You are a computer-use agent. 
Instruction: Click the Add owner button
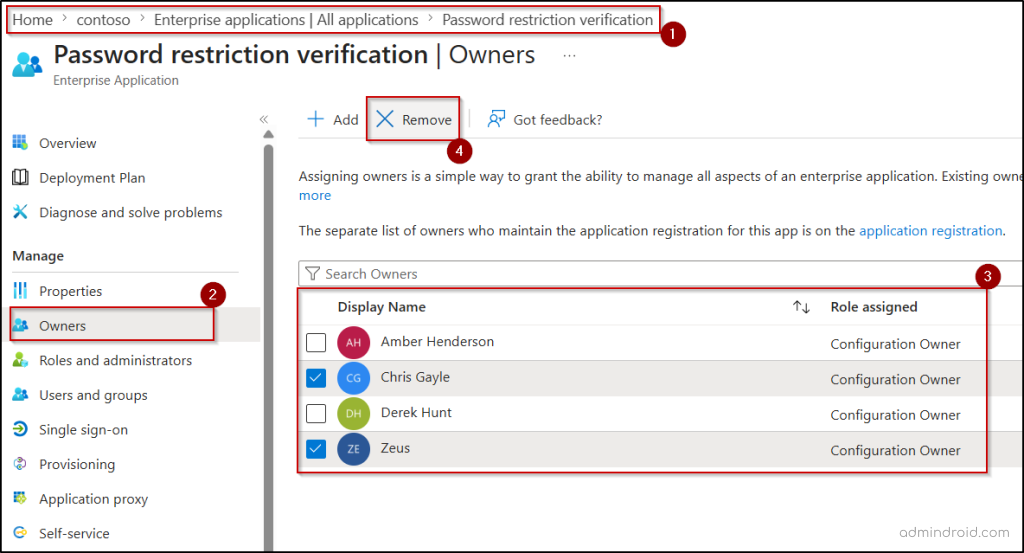(333, 119)
